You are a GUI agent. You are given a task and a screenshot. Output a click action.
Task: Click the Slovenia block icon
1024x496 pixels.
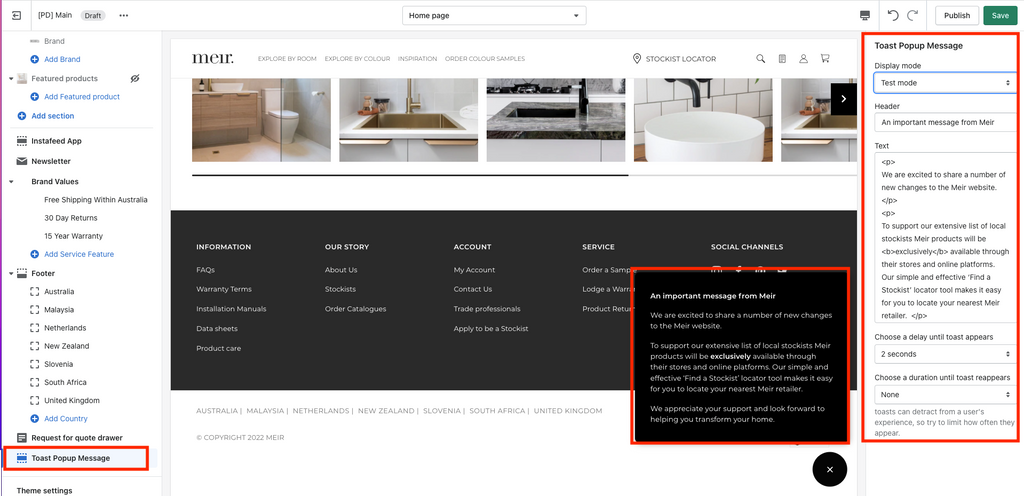pos(35,364)
